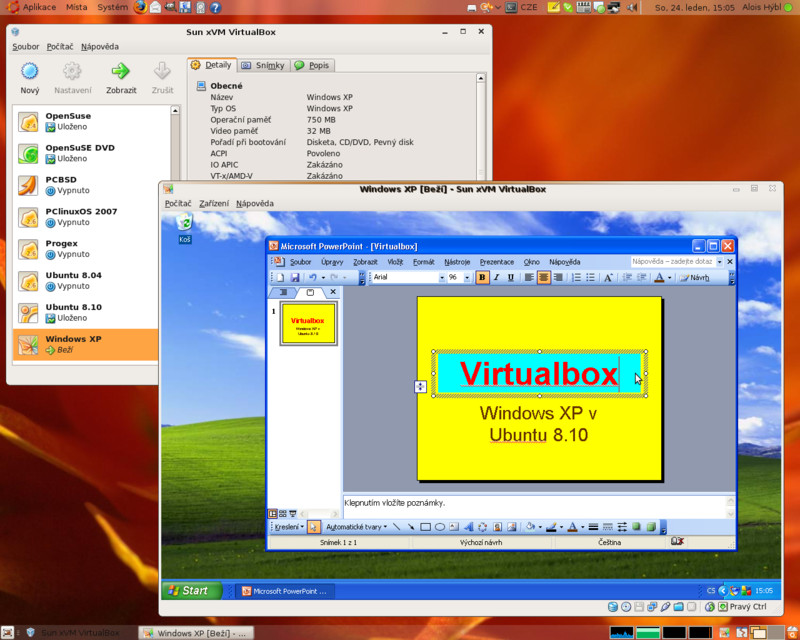Select slide 1 thumbnail
Viewport: 800px width, 640px height.
308,324
